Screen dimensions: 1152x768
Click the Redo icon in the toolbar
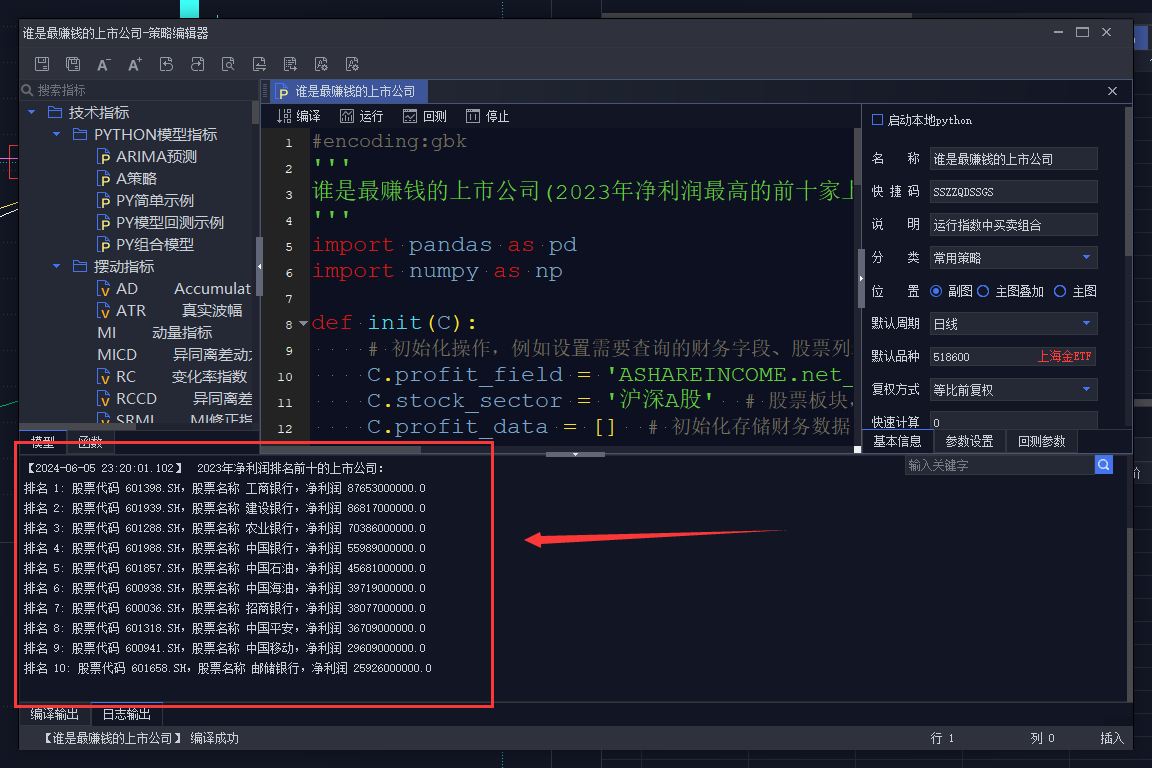197,64
